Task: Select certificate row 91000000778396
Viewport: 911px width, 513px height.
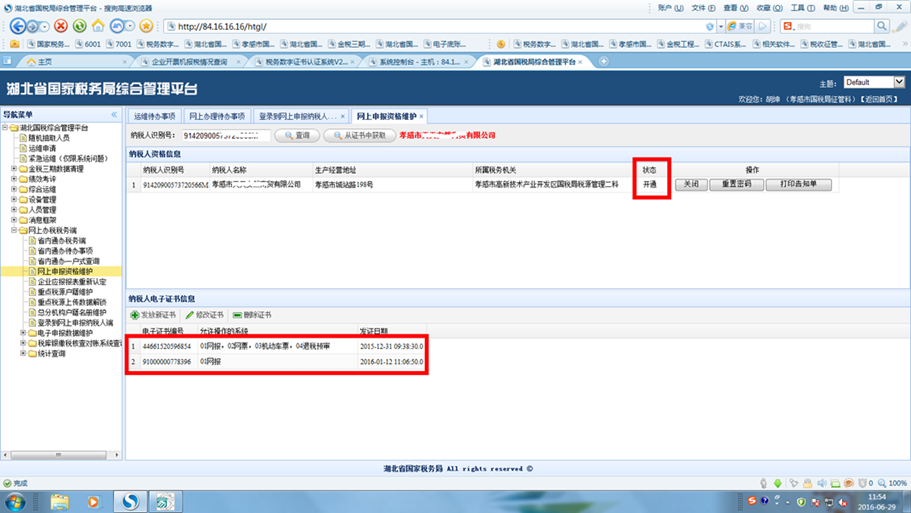Action: 277,361
